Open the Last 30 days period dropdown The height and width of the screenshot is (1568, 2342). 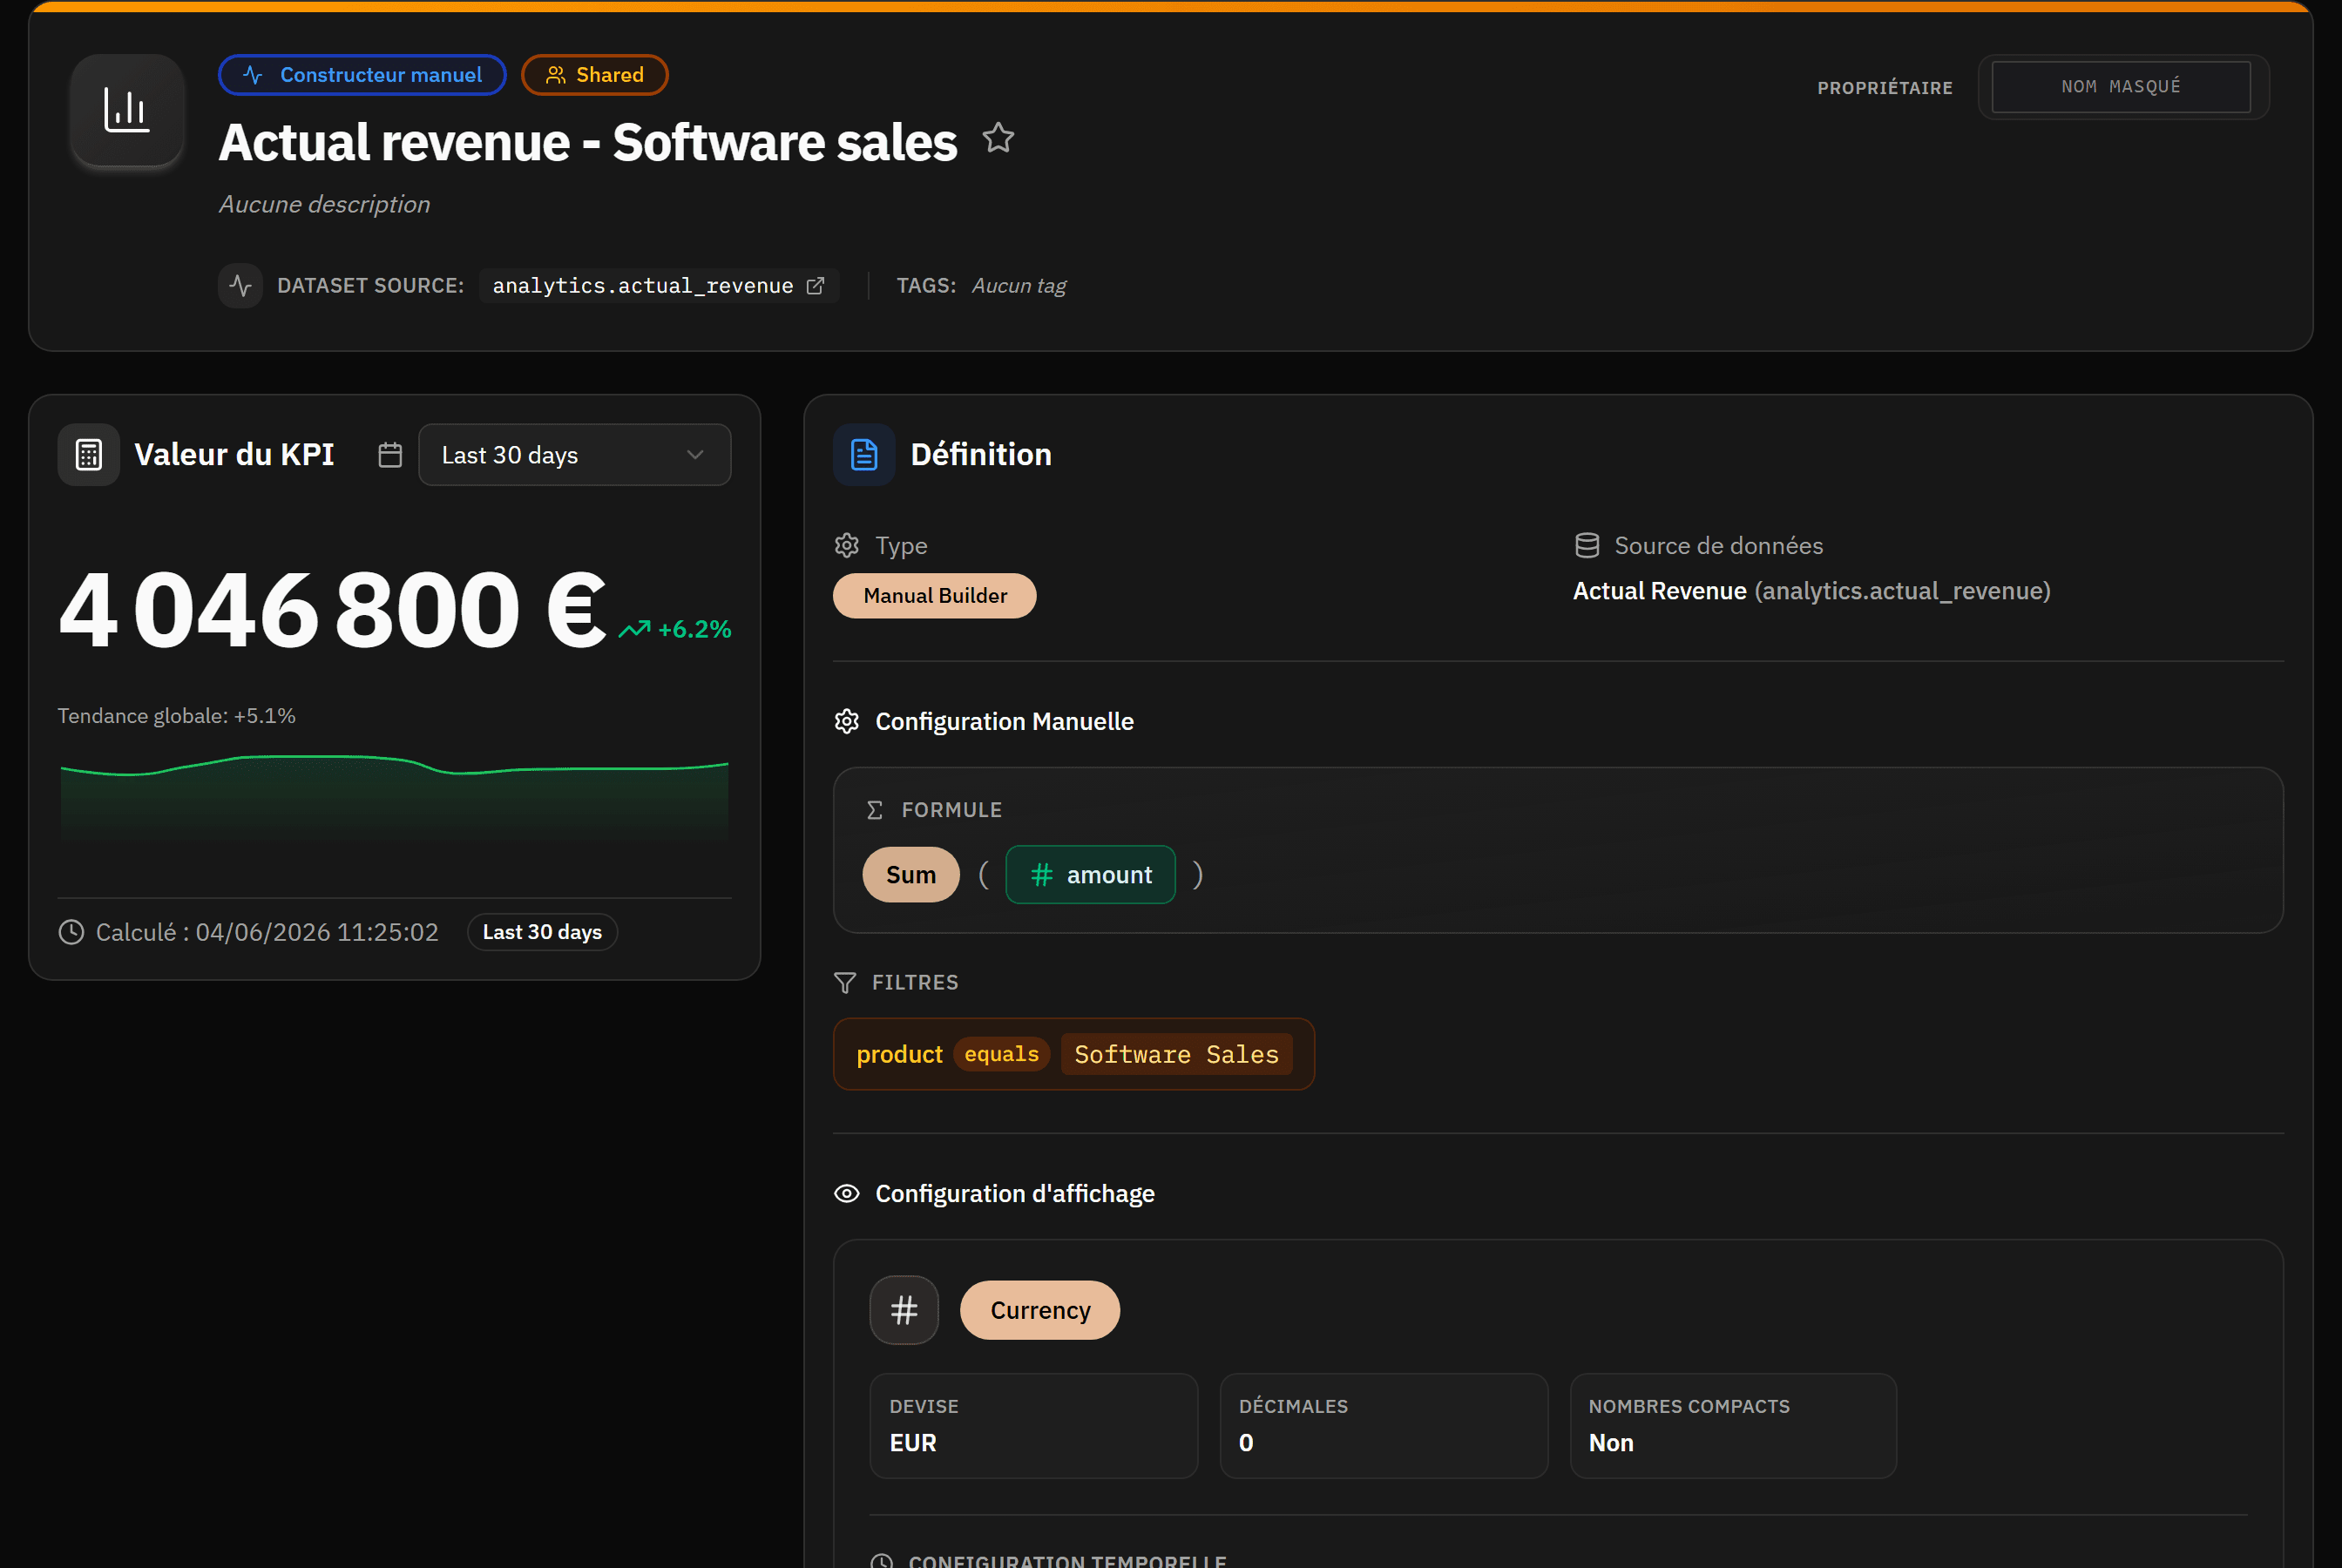coord(574,455)
